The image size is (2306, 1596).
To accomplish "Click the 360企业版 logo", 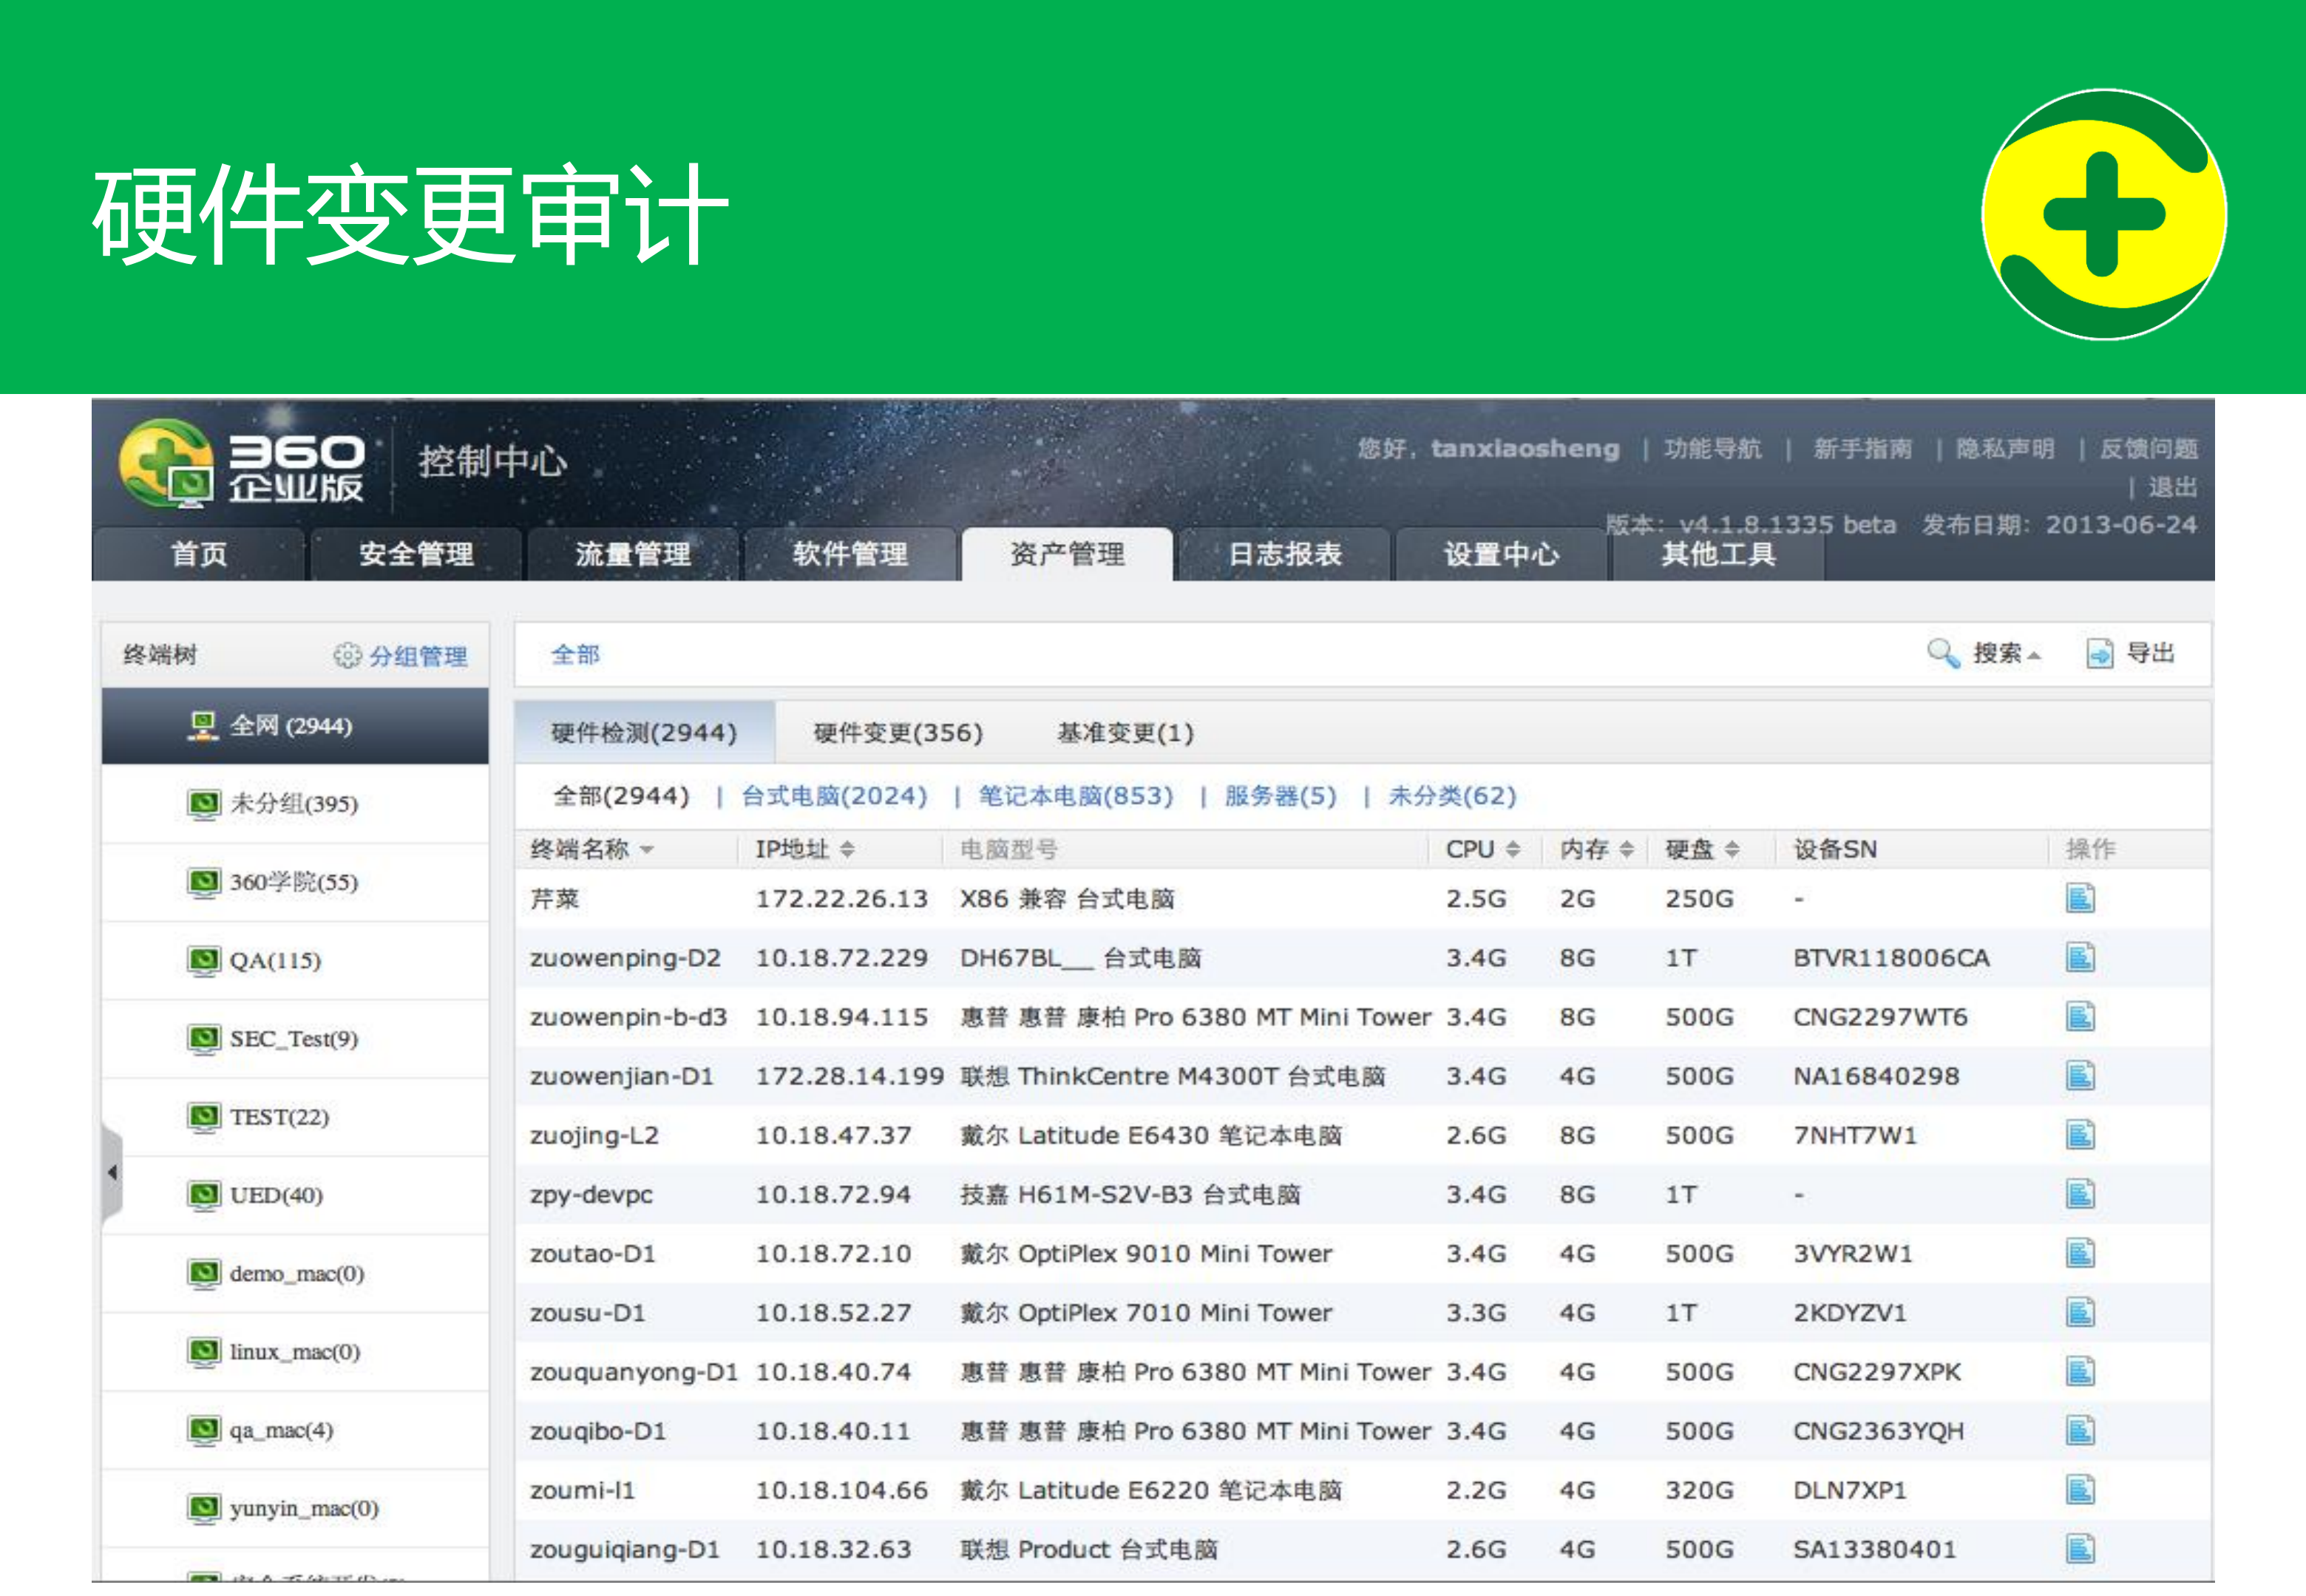I will (245, 466).
